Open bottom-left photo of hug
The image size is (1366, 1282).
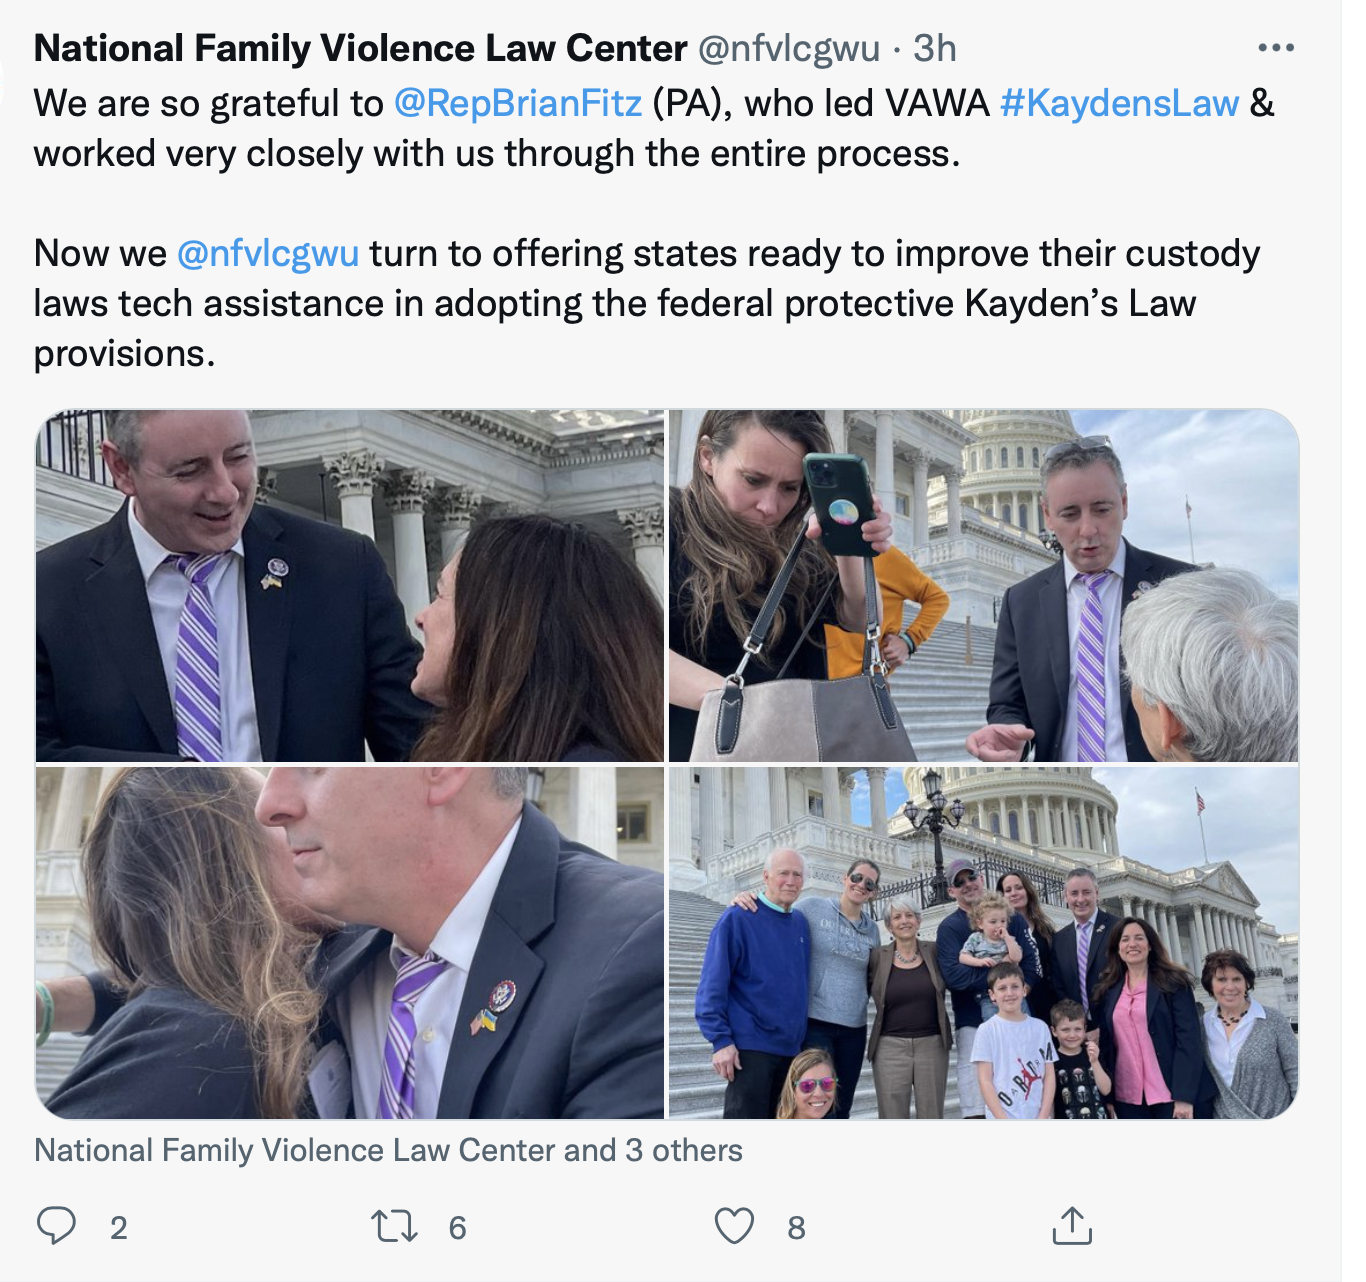click(x=350, y=942)
